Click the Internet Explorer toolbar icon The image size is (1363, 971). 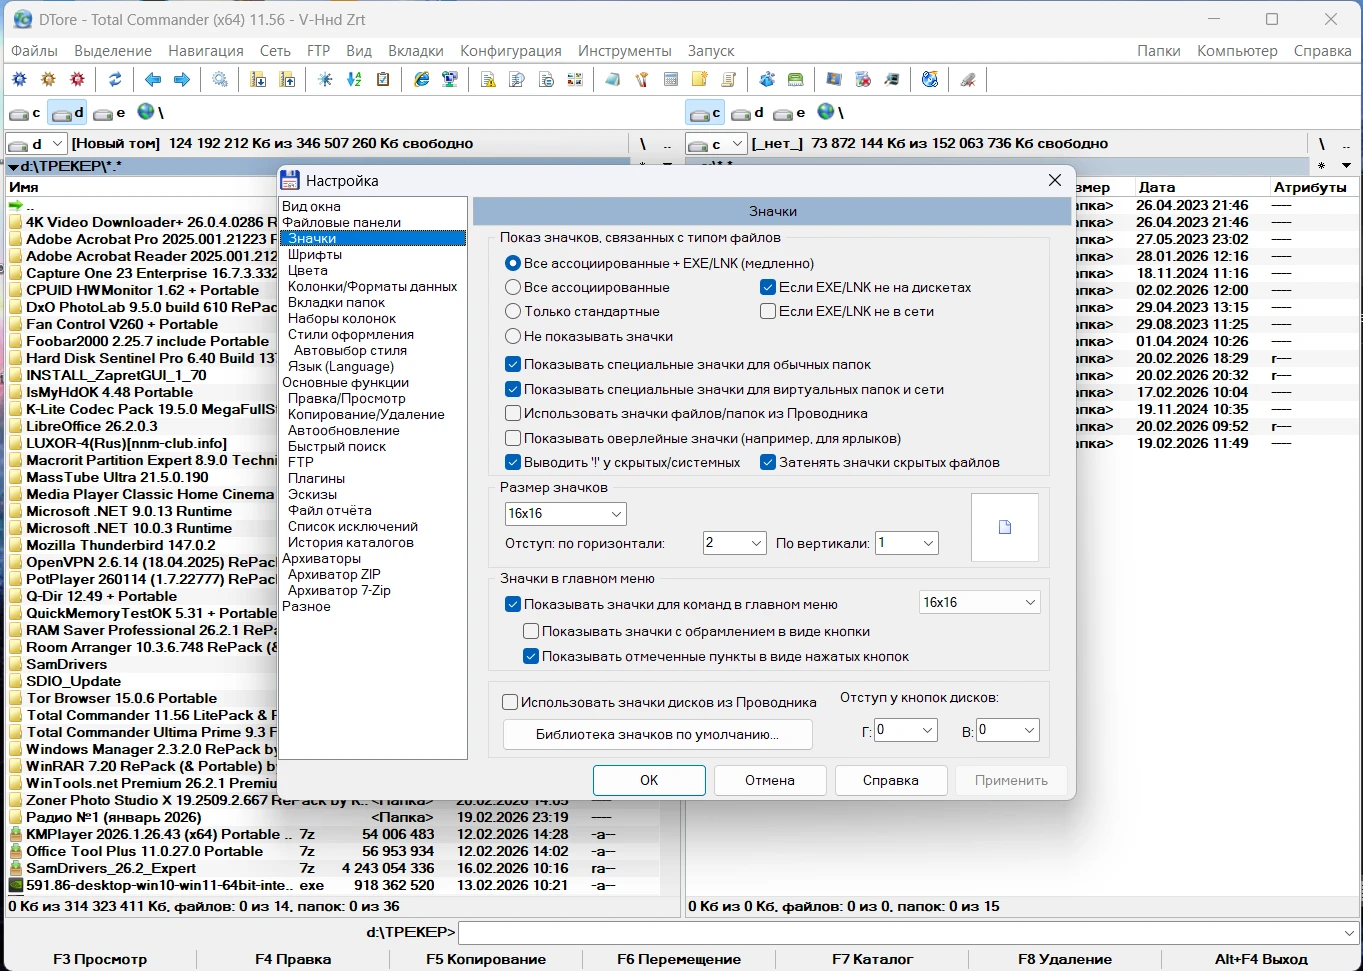coord(422,80)
